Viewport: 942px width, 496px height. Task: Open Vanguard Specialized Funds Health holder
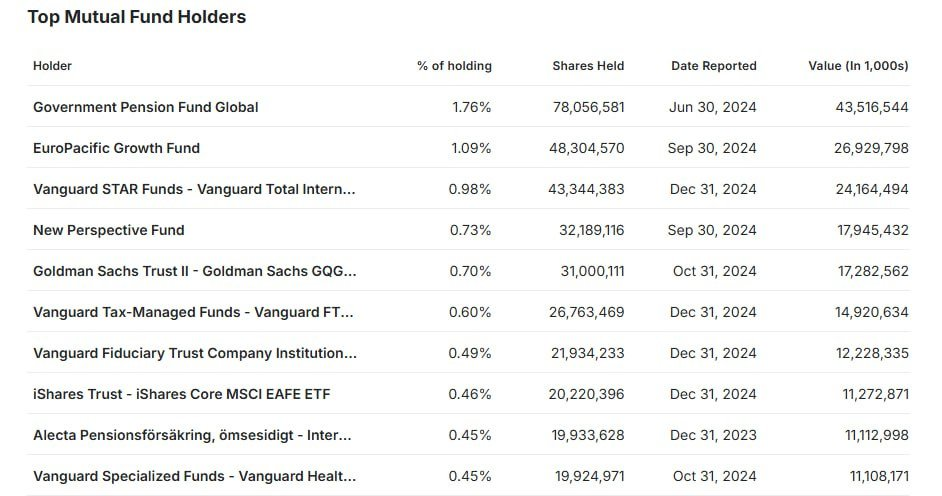tap(194, 476)
